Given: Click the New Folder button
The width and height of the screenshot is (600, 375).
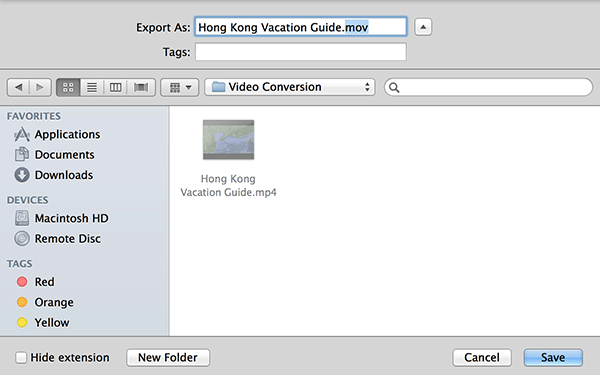Looking at the screenshot, I should click(168, 357).
